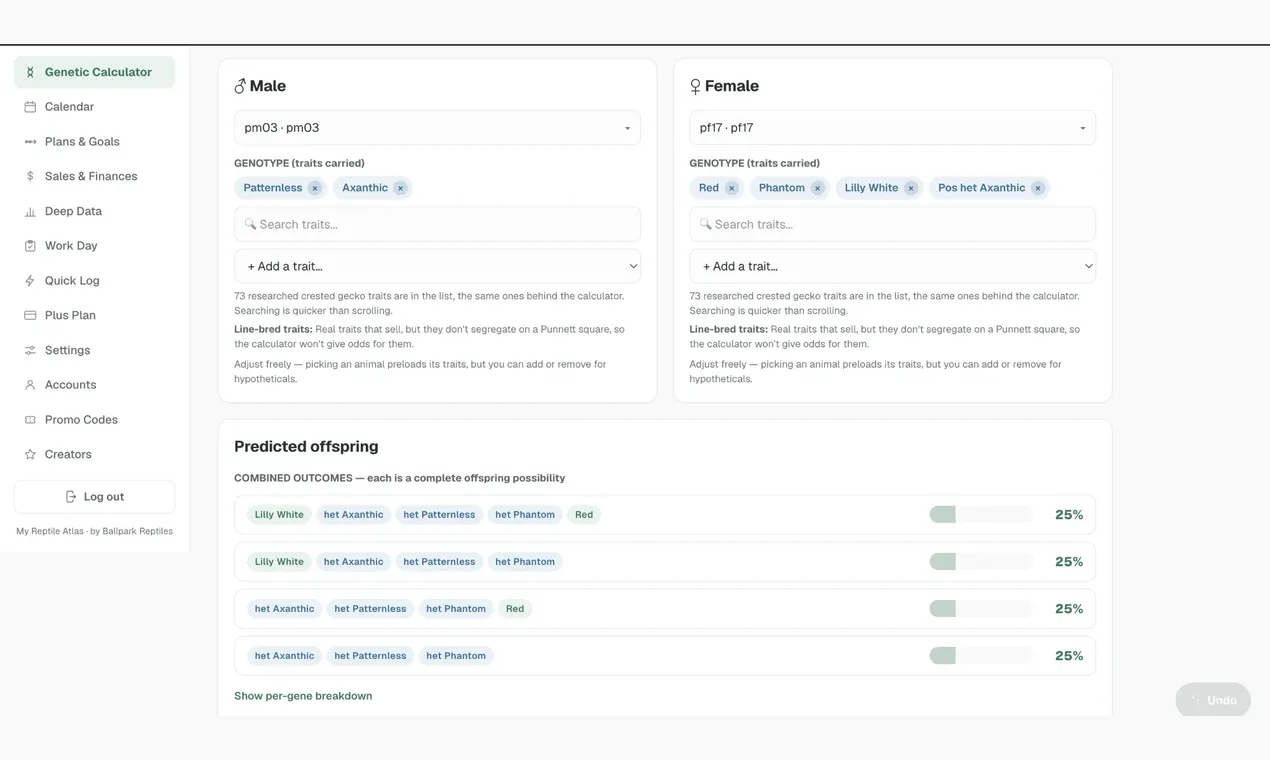Click the Accounts person icon
The height and width of the screenshot is (760, 1270).
(x=30, y=385)
